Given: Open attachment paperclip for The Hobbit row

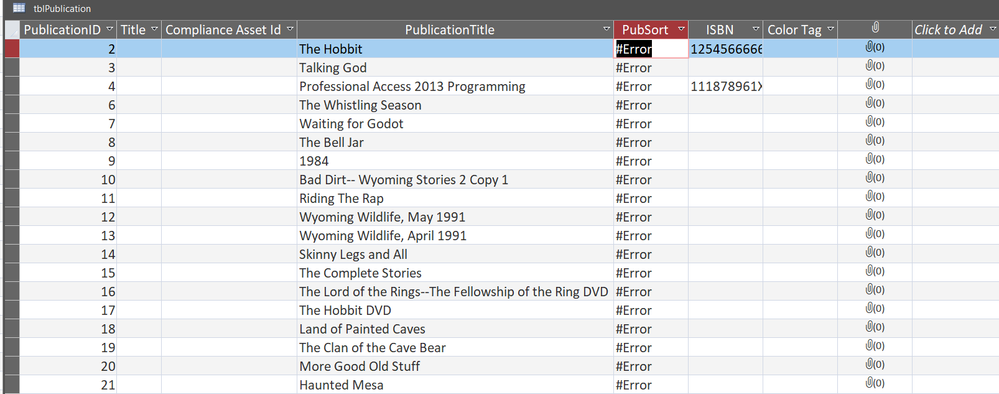Looking at the screenshot, I should pyautogui.click(x=875, y=48).
